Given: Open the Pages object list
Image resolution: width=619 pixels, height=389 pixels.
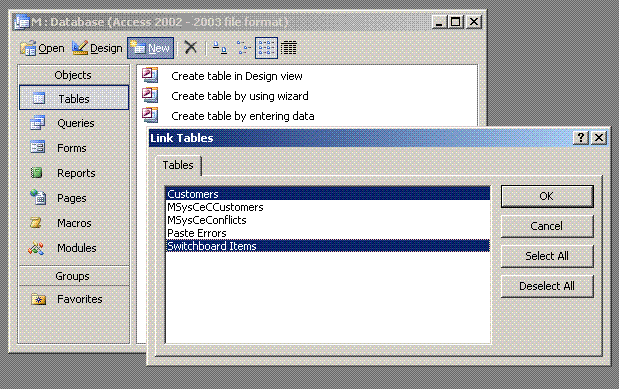Looking at the screenshot, I should [74, 198].
